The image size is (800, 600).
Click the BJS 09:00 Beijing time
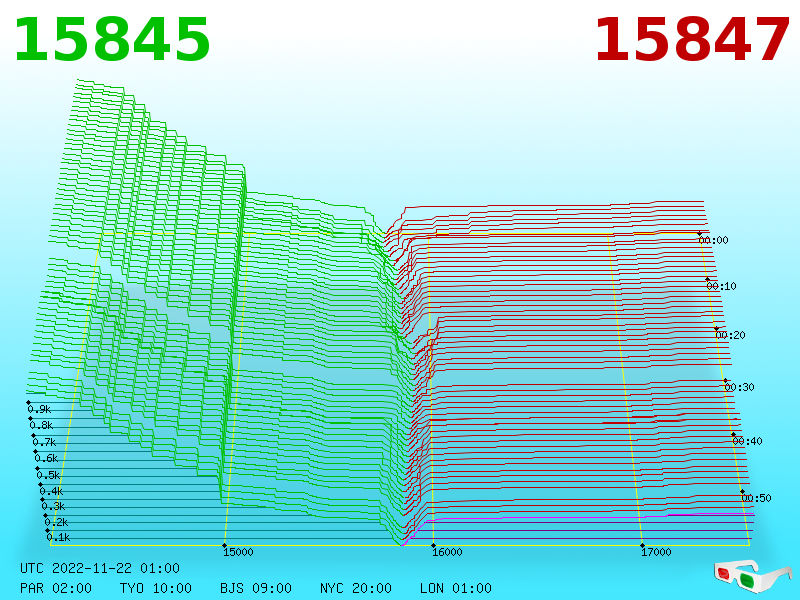point(256,588)
